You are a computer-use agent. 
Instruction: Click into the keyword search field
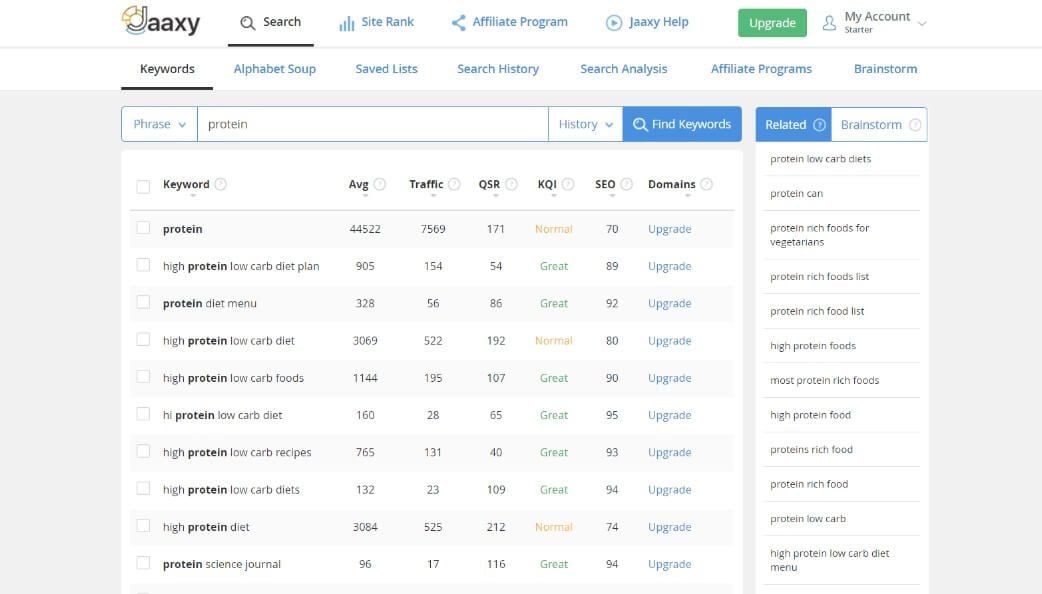(x=373, y=124)
